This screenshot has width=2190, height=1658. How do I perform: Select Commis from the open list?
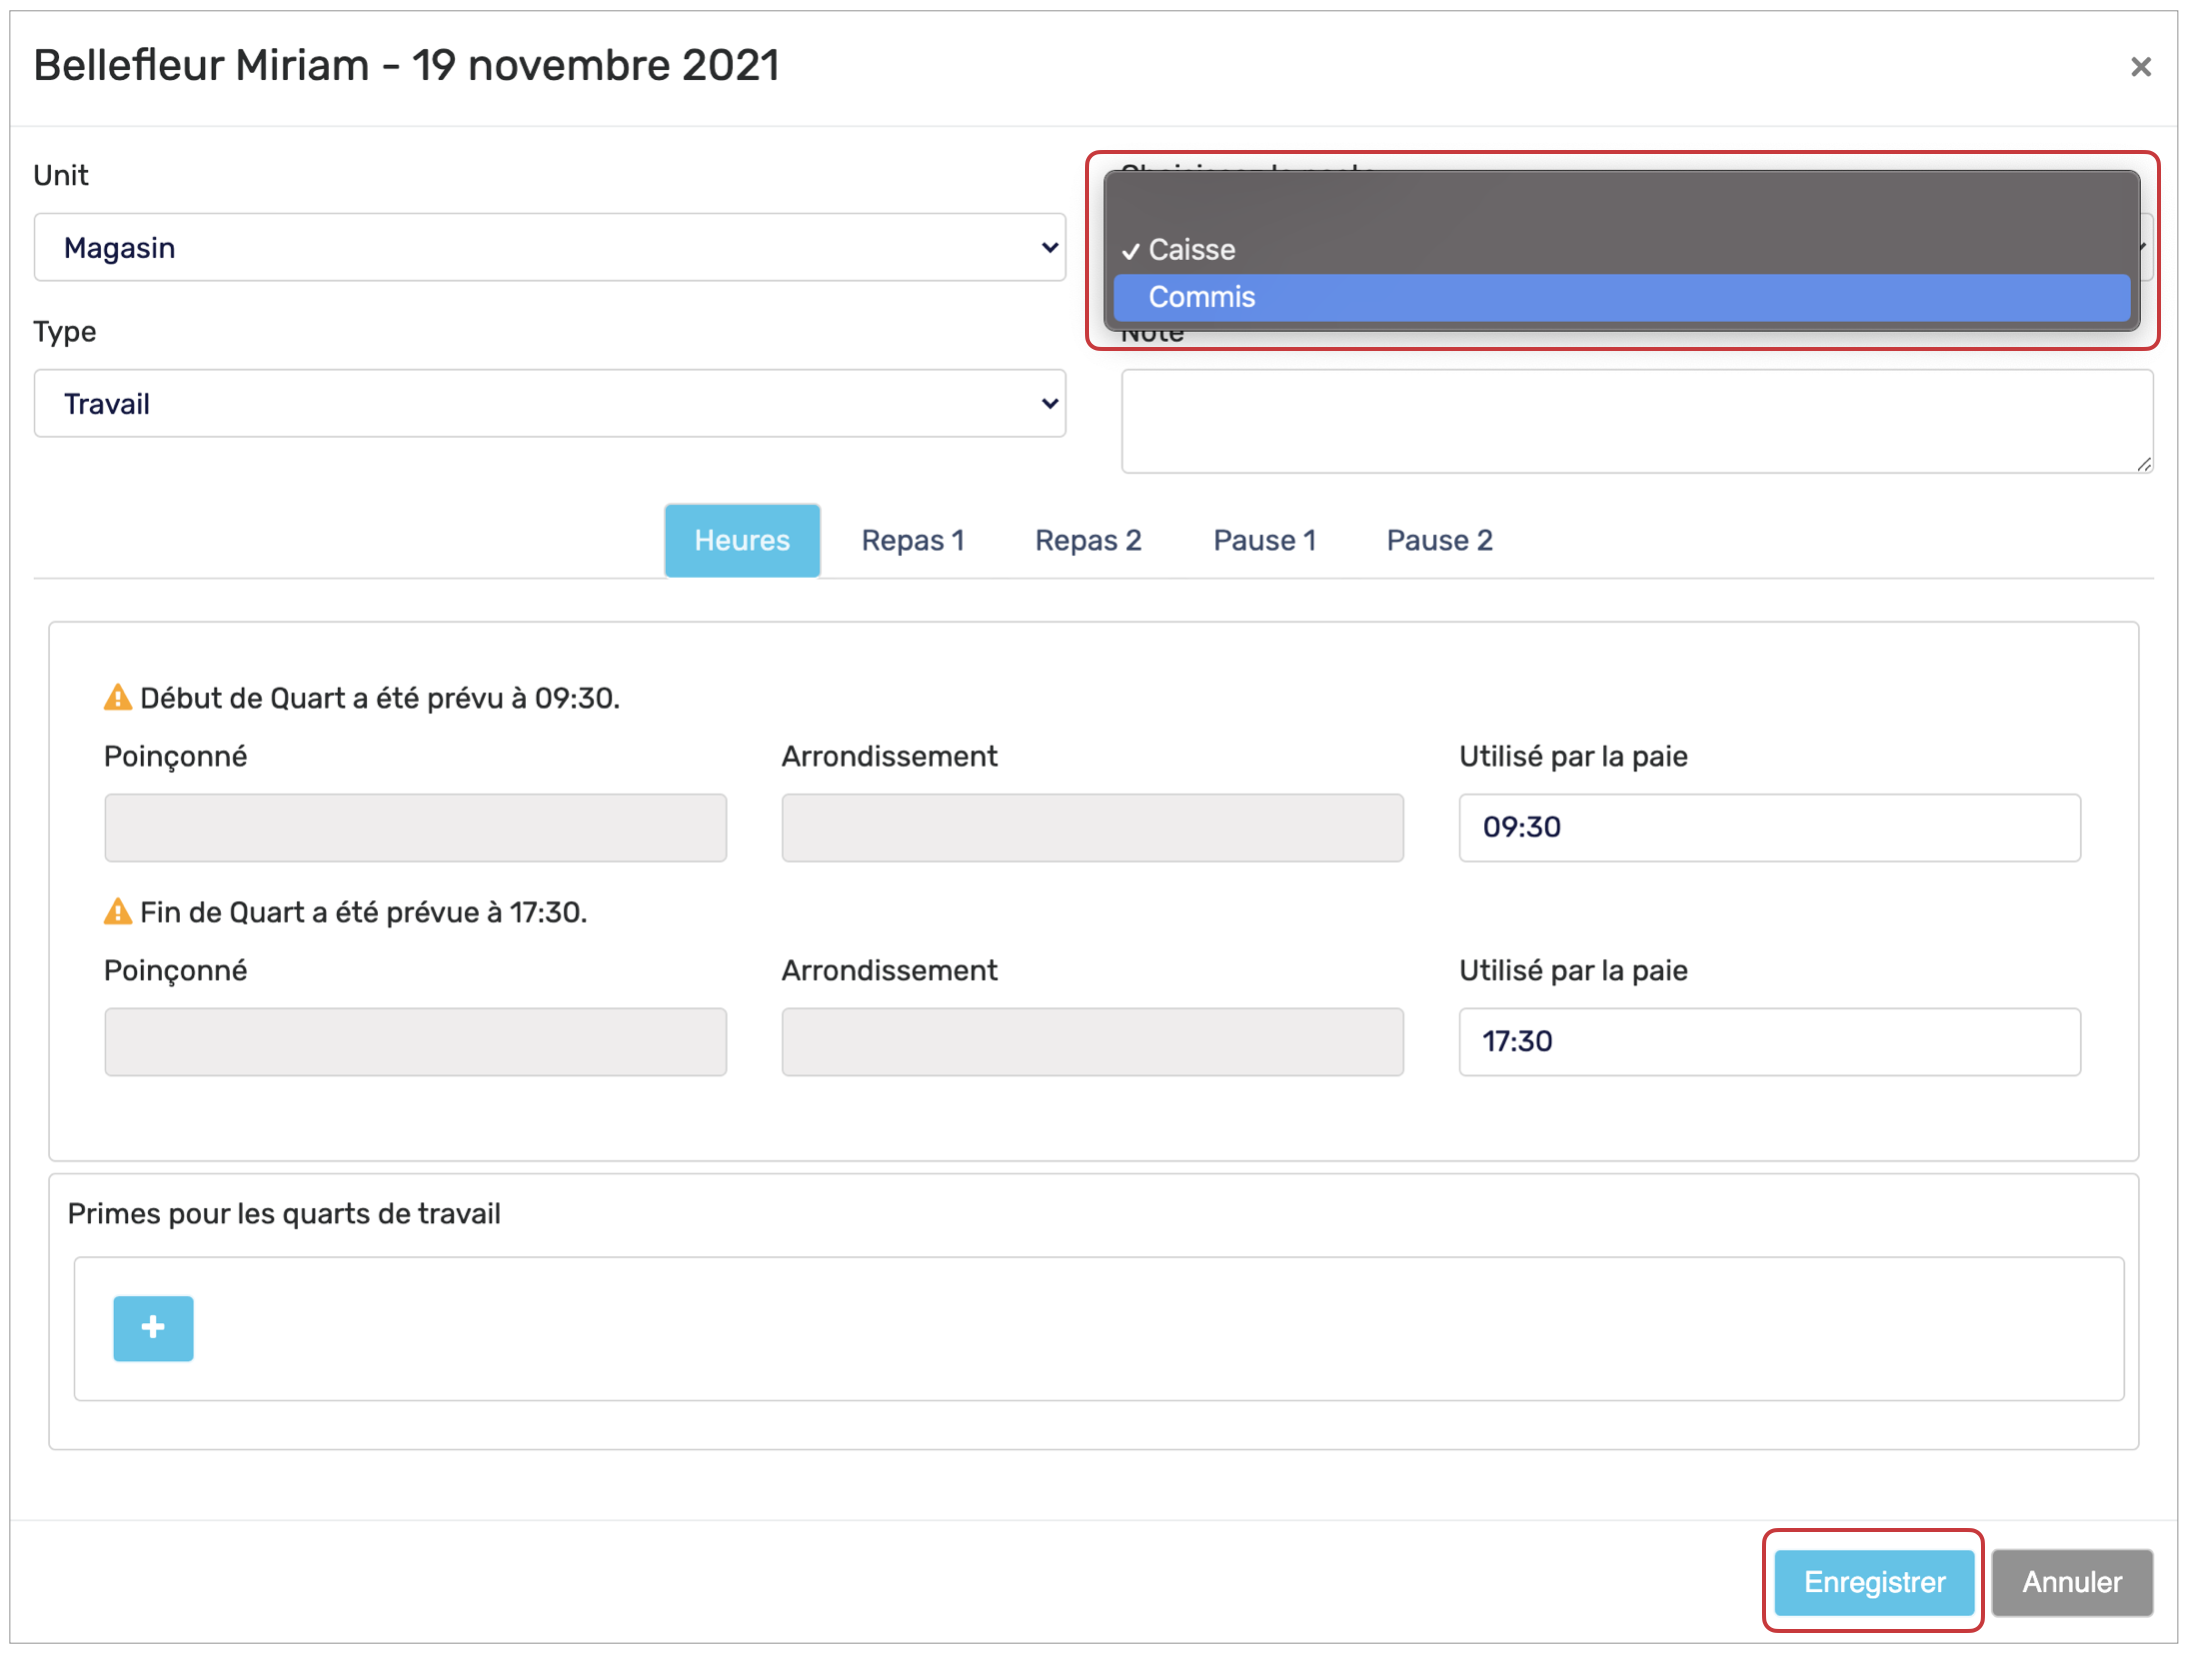tap(1620, 297)
